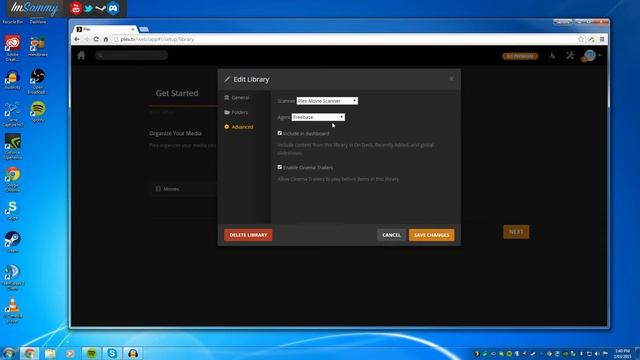
Task: Open GeForce Experience desktop shortcut
Action: point(13,147)
